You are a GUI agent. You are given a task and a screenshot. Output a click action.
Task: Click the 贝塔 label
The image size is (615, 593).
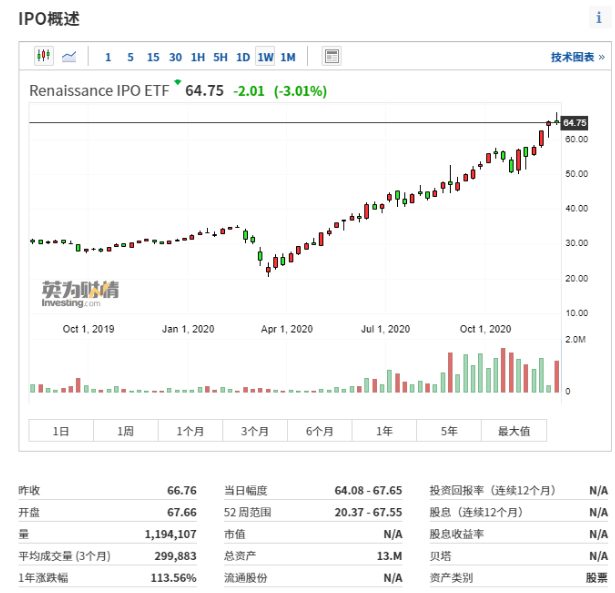[x=440, y=556]
